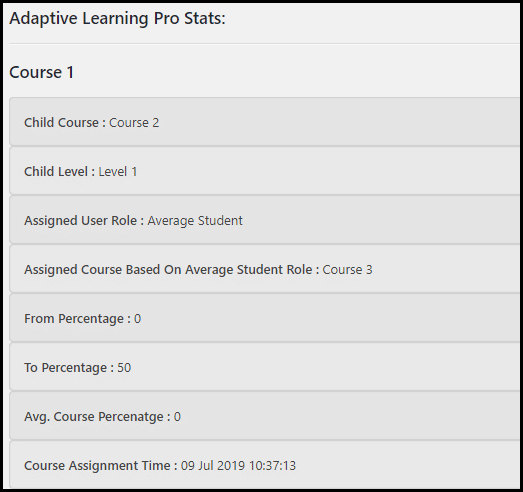This screenshot has height=492, width=523.
Task: Select the Course 1 section title
Action: pos(42,72)
